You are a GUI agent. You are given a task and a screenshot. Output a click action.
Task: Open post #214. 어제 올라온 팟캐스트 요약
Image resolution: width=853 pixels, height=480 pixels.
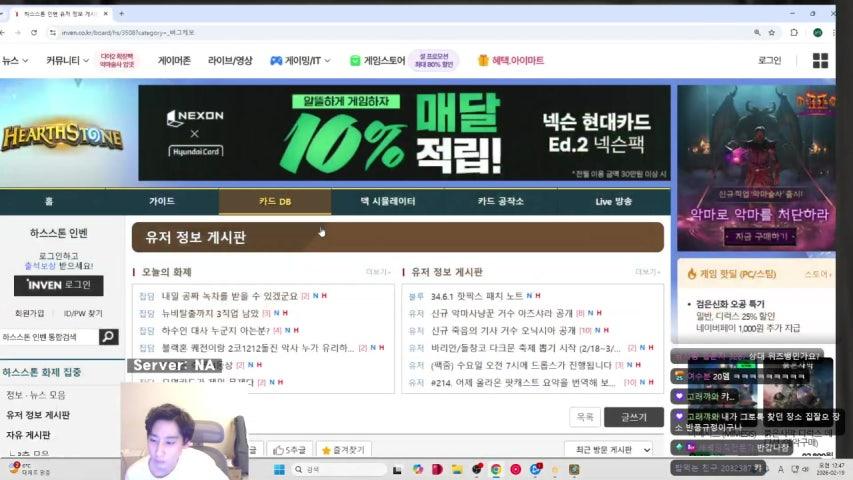[x=523, y=383]
